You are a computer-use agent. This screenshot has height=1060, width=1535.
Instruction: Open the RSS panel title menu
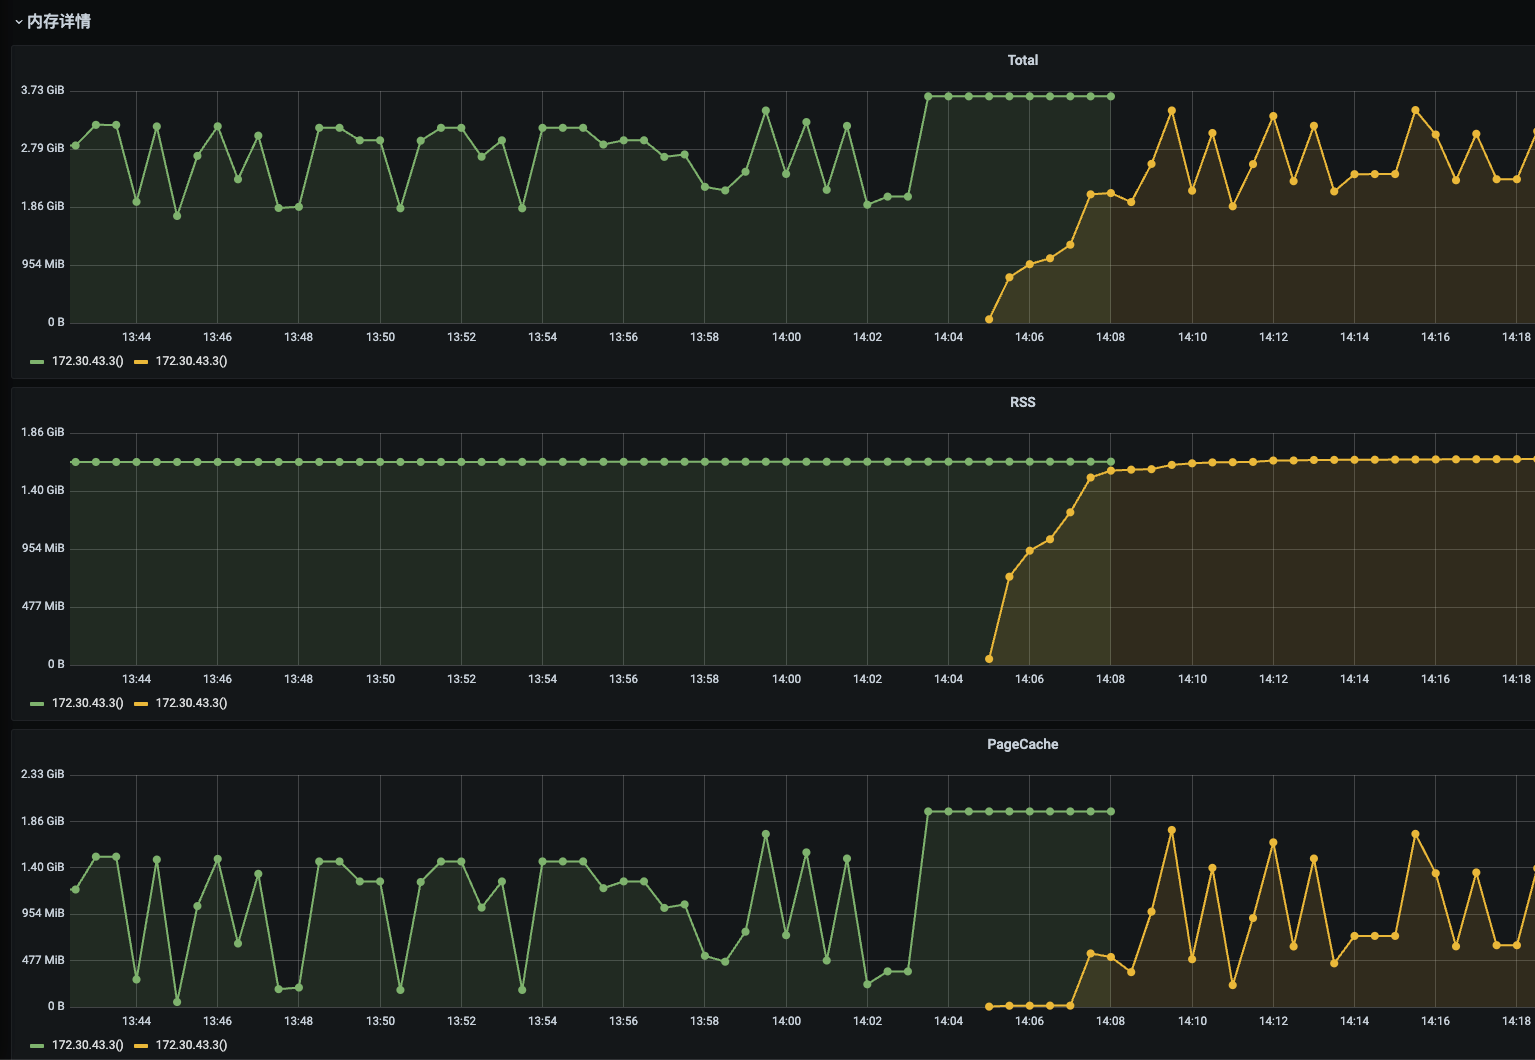click(x=1022, y=402)
